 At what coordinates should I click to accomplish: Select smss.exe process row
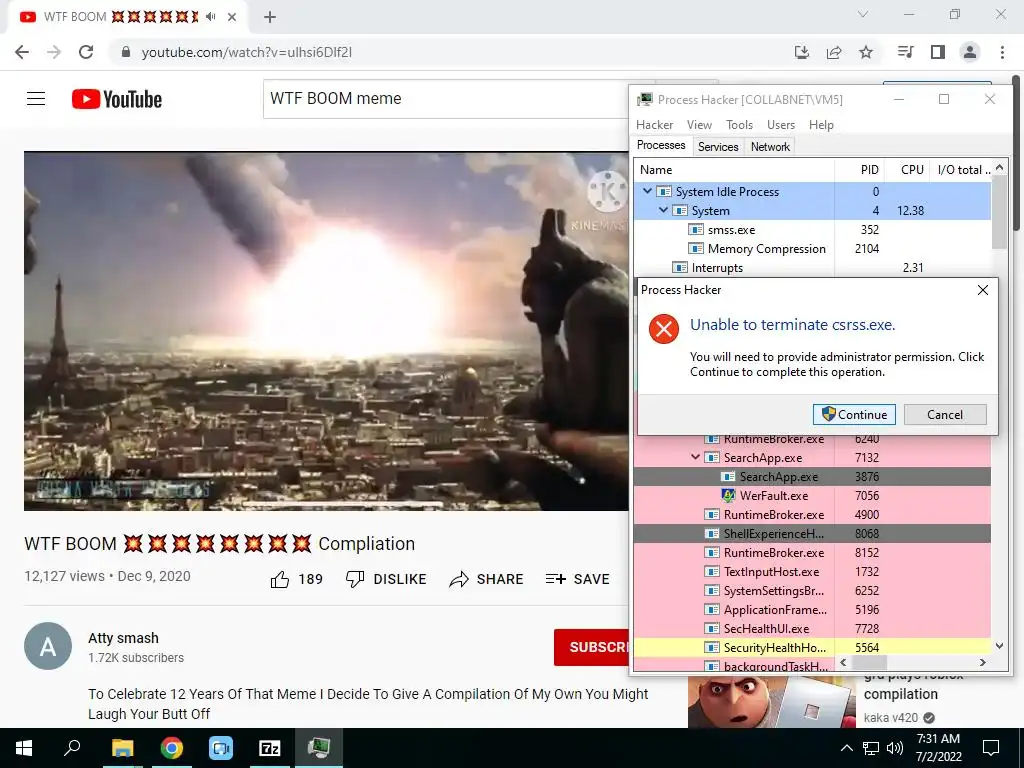(812, 230)
